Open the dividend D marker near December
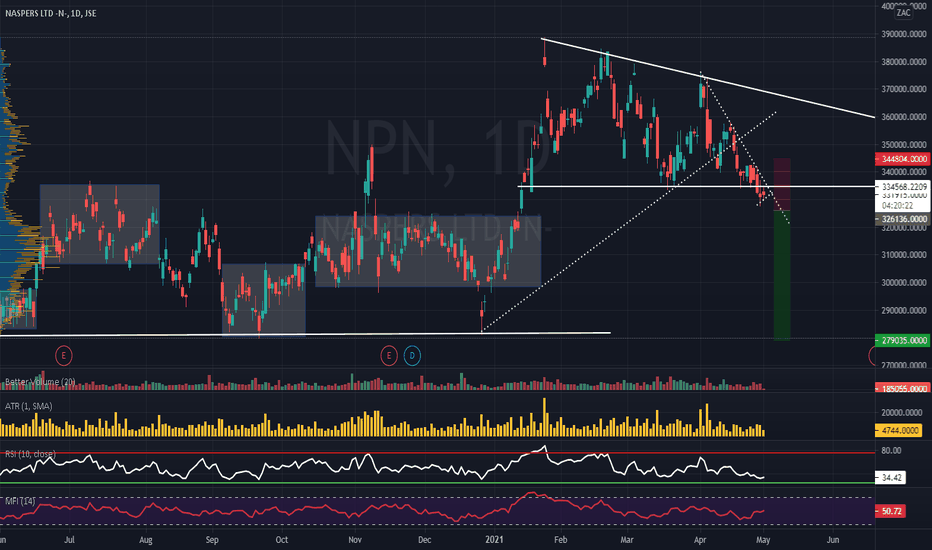932x550 pixels. 412,356
